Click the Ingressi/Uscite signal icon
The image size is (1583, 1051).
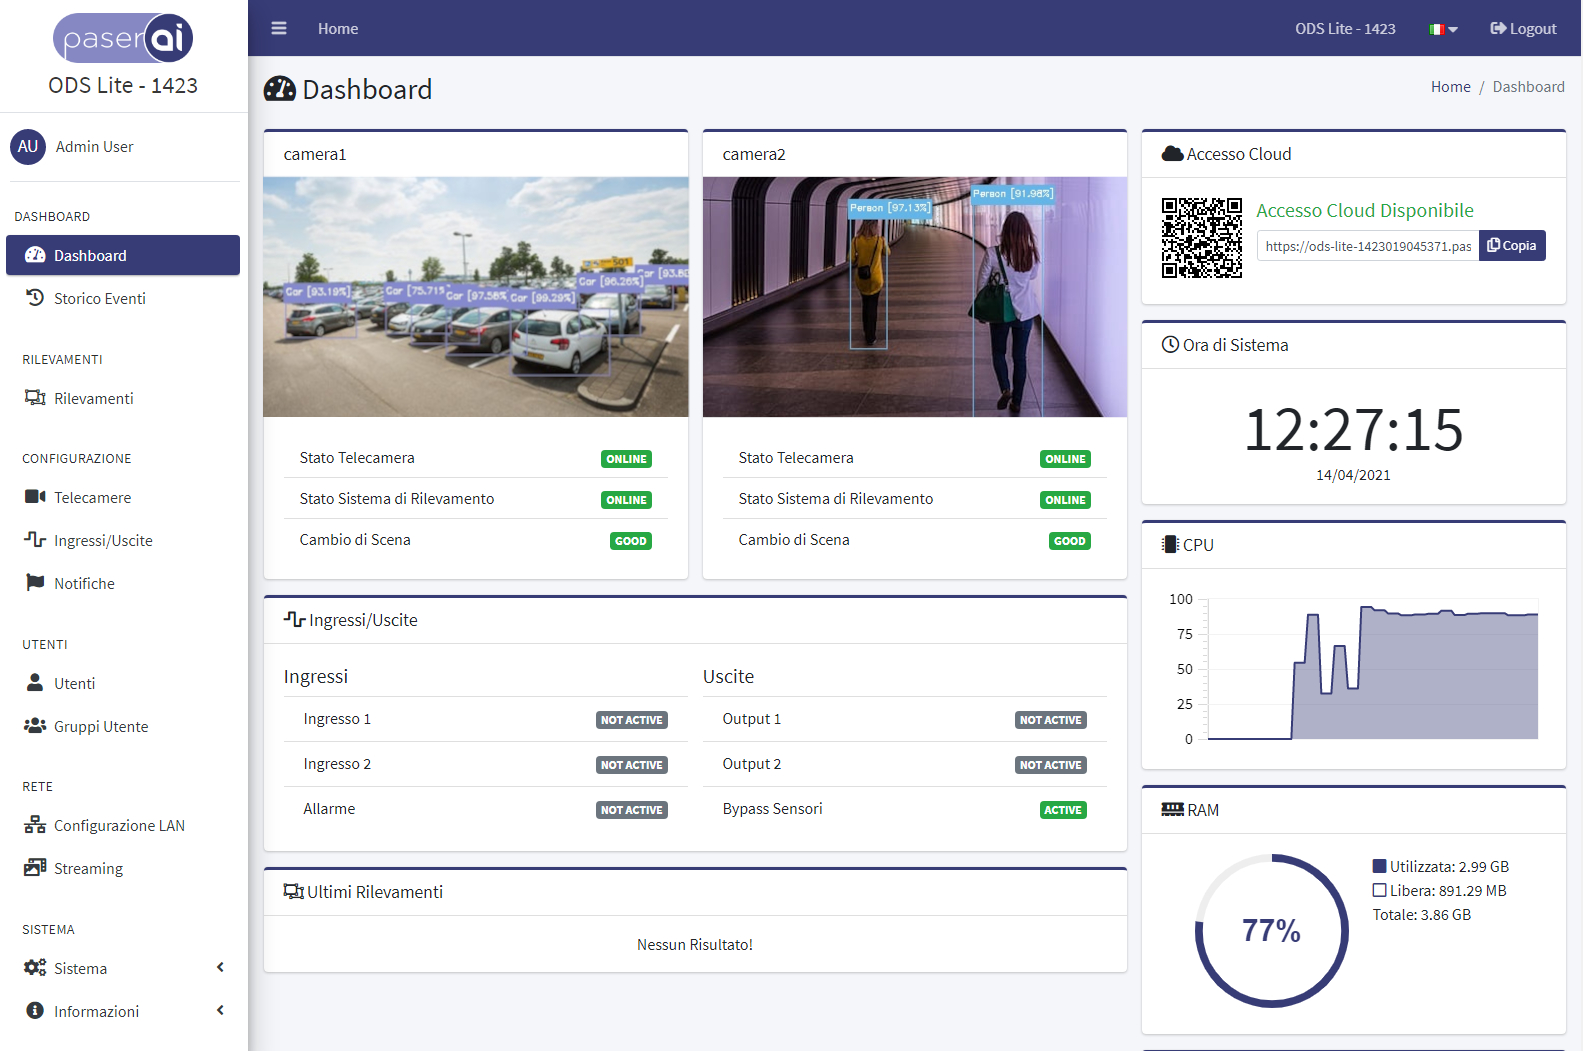coord(35,540)
